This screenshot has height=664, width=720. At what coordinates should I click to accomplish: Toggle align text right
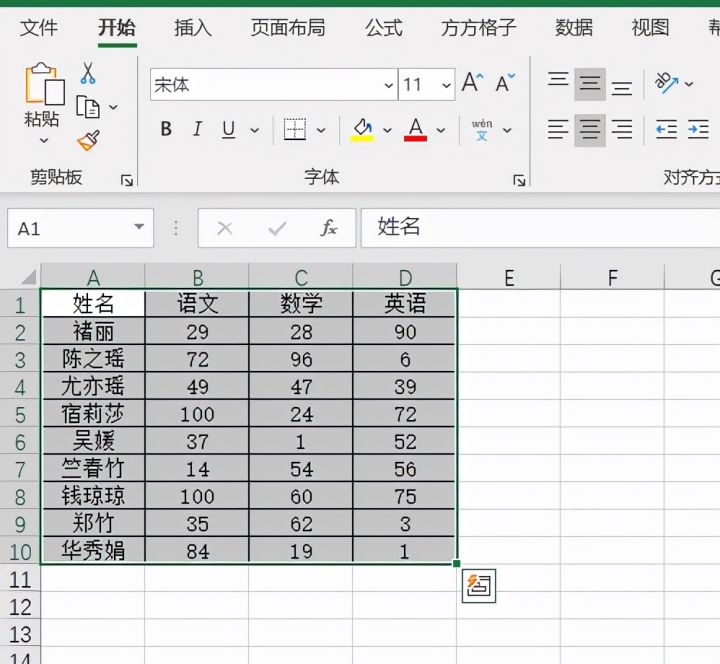tap(622, 129)
